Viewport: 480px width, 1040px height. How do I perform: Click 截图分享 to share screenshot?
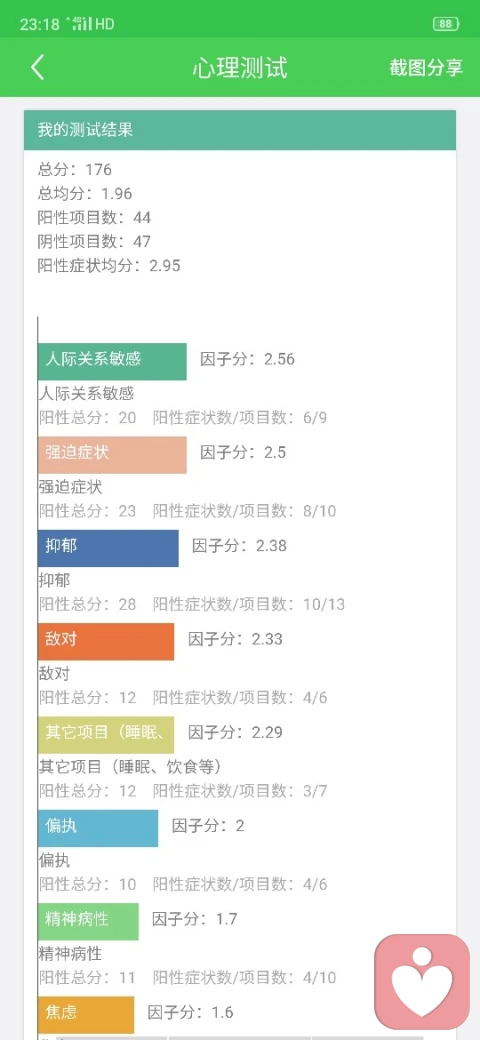click(426, 68)
